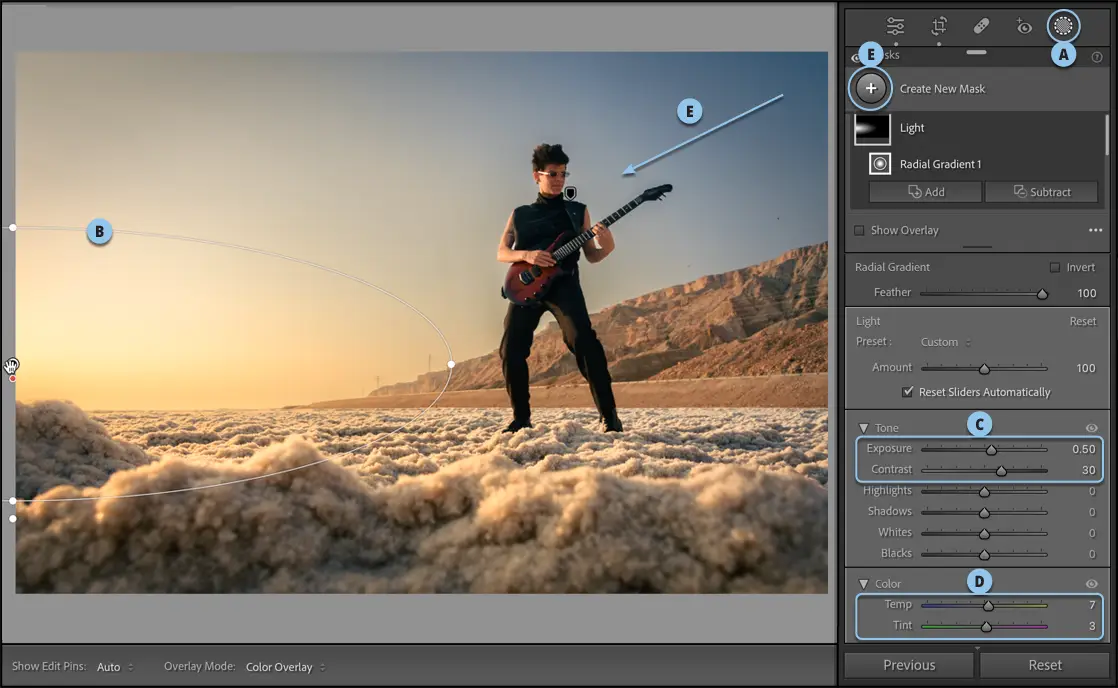Select the Radial Gradient 1 component icon
The height and width of the screenshot is (688, 1118).
tap(880, 163)
